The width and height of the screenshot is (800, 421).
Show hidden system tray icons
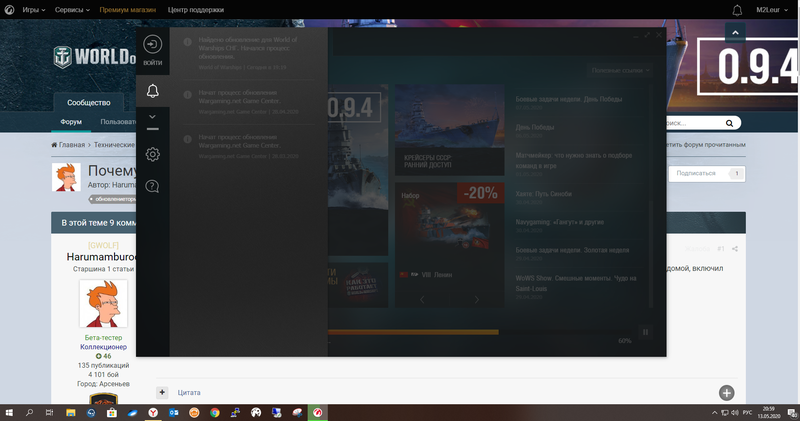click(x=714, y=413)
